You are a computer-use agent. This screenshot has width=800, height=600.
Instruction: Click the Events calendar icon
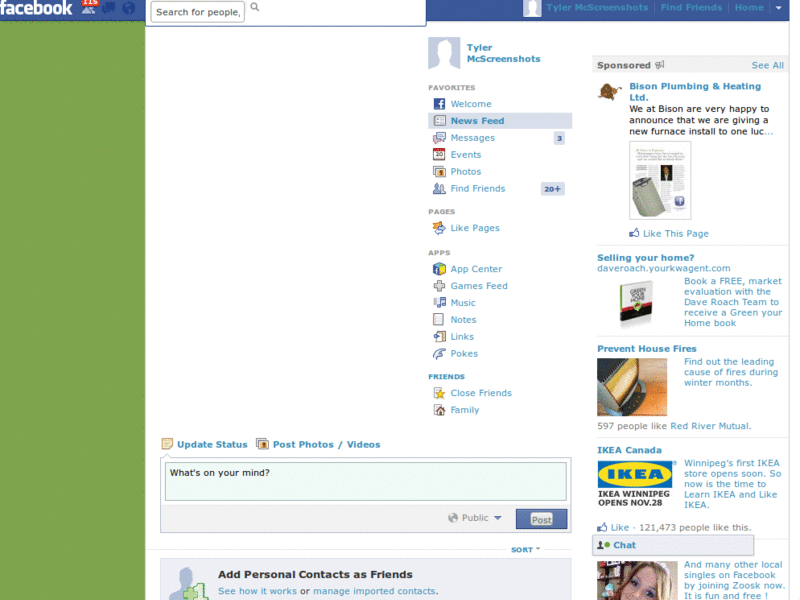[x=439, y=154]
